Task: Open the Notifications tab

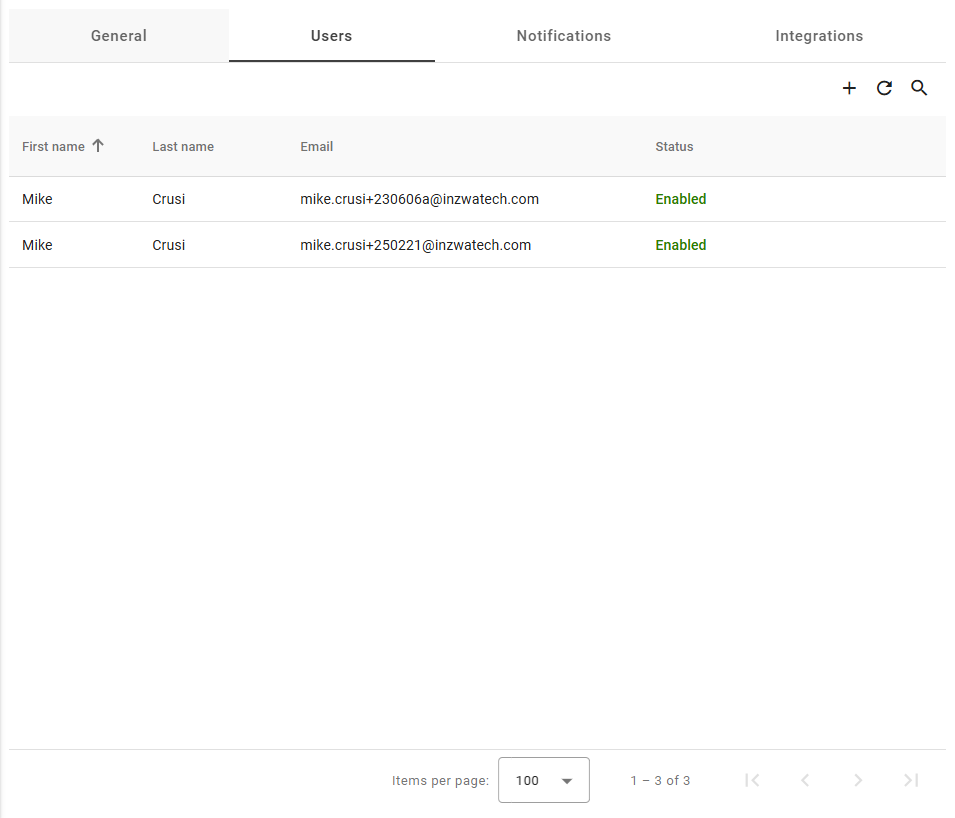Action: point(563,36)
